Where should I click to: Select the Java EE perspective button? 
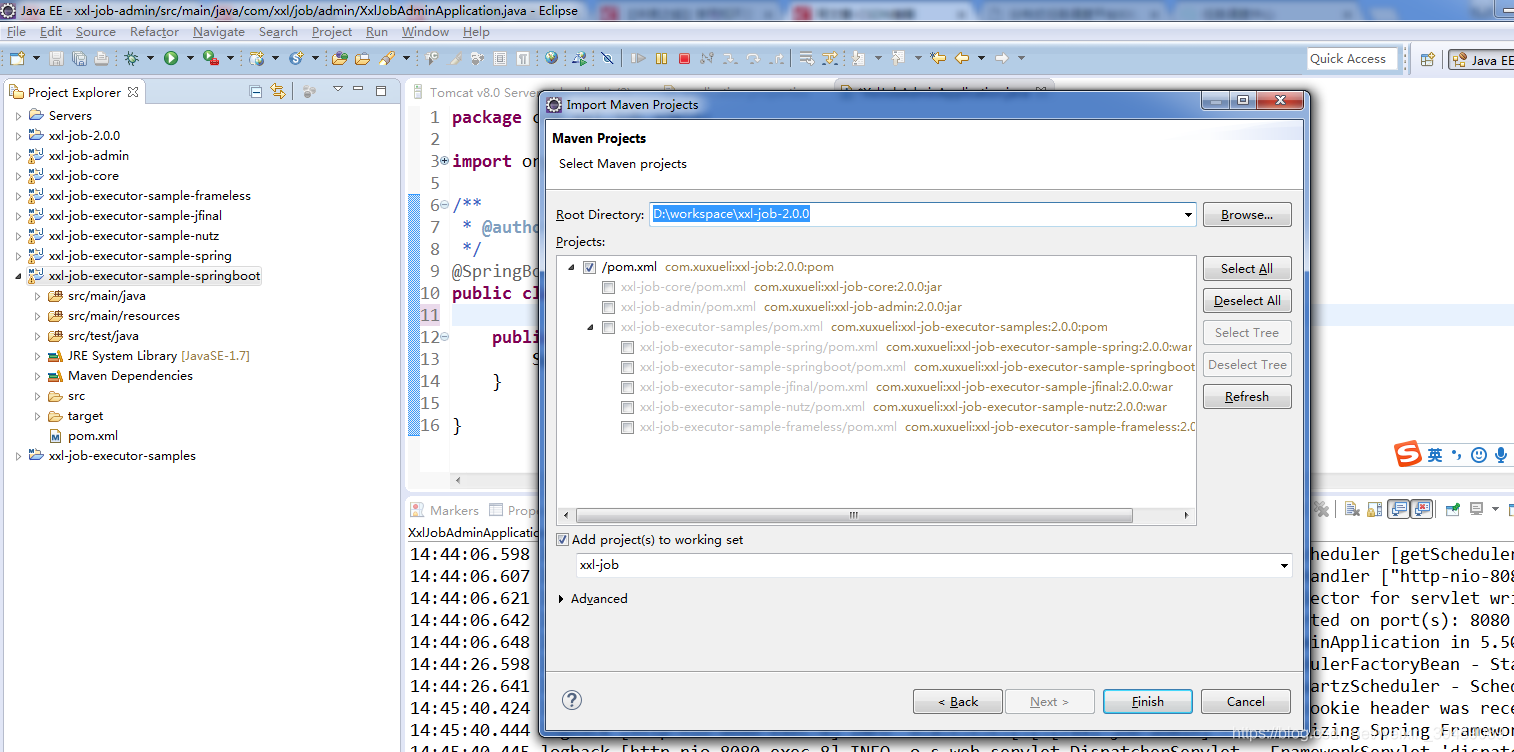coord(1482,60)
